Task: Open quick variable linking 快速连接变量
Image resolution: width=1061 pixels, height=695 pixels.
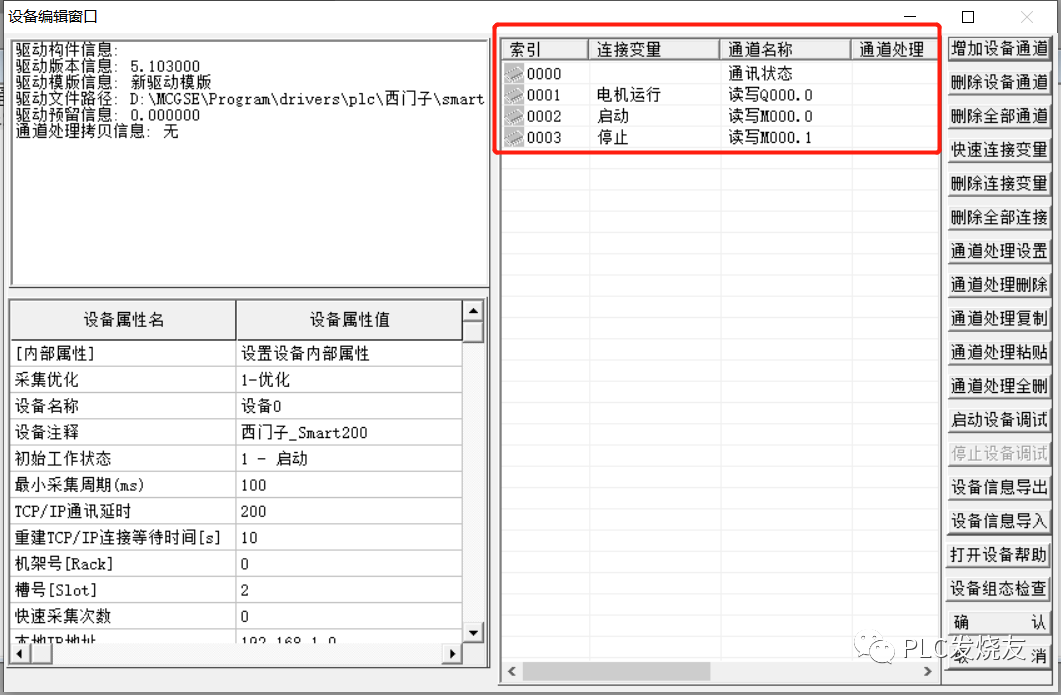Action: tap(999, 149)
